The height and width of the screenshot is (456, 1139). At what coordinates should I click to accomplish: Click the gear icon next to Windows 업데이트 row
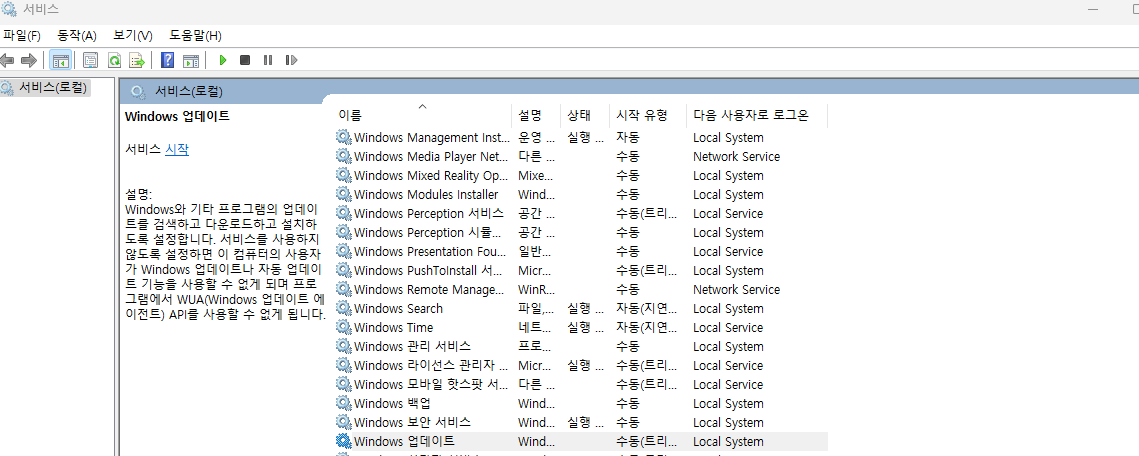pos(344,441)
